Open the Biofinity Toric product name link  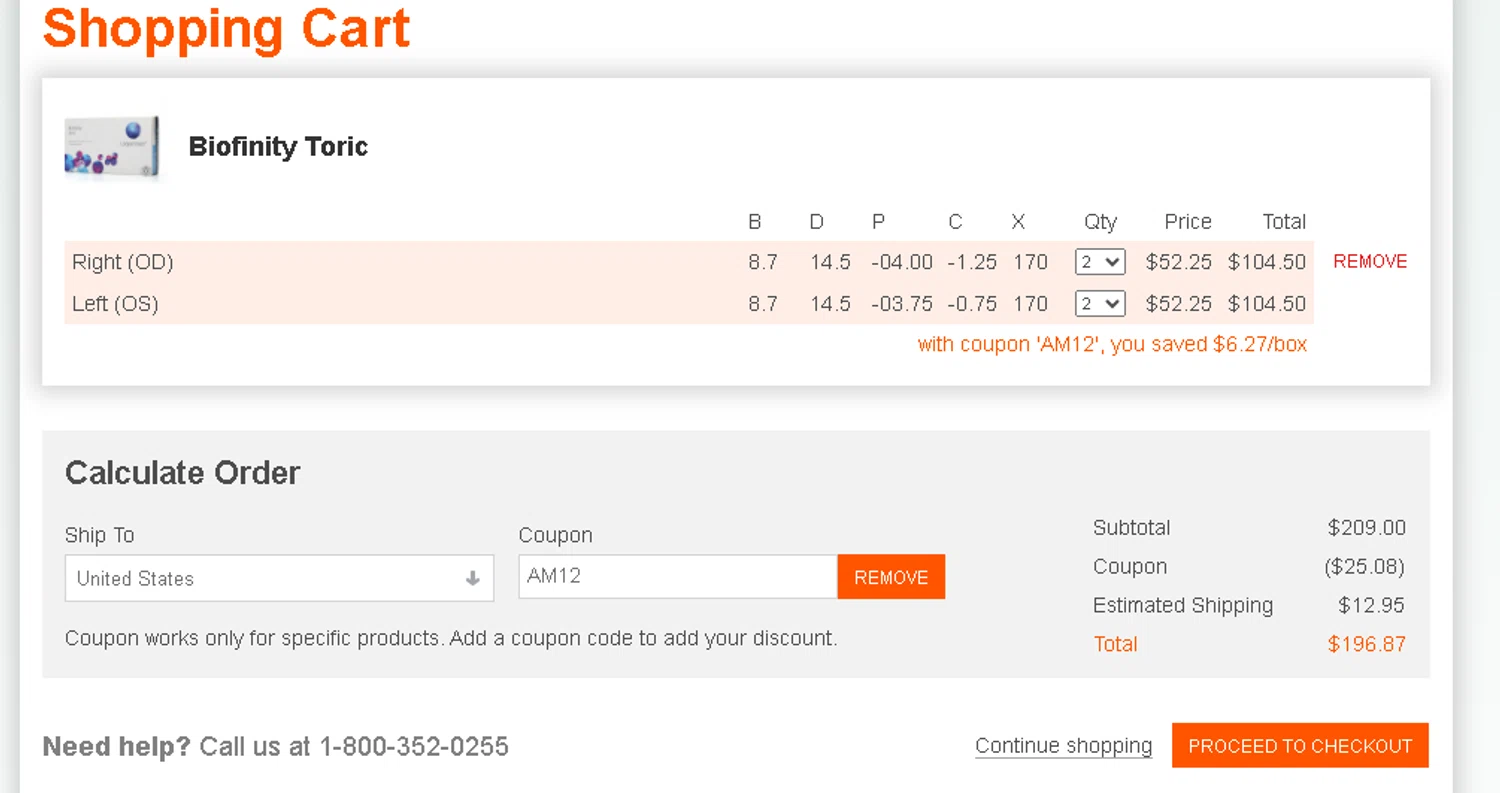[278, 147]
